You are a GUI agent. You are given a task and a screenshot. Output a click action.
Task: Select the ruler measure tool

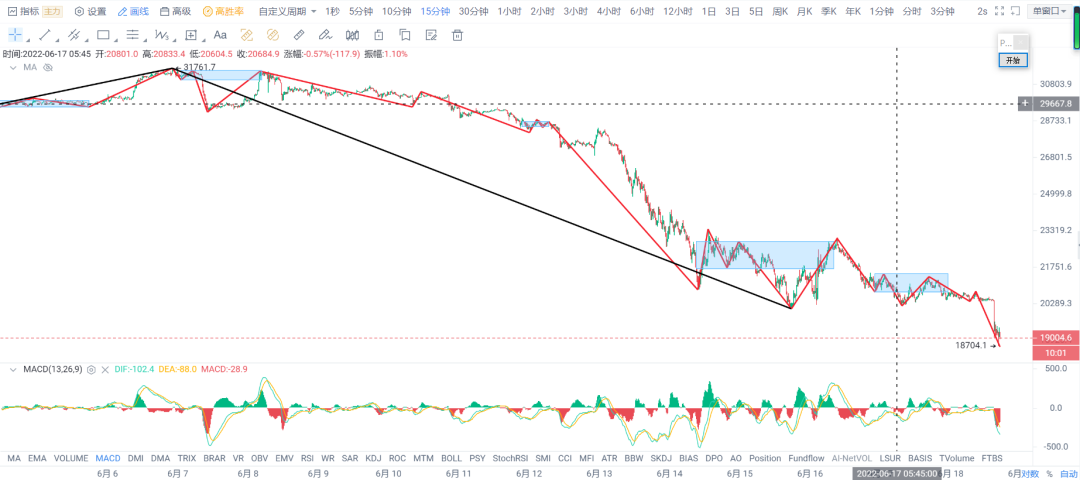298,34
